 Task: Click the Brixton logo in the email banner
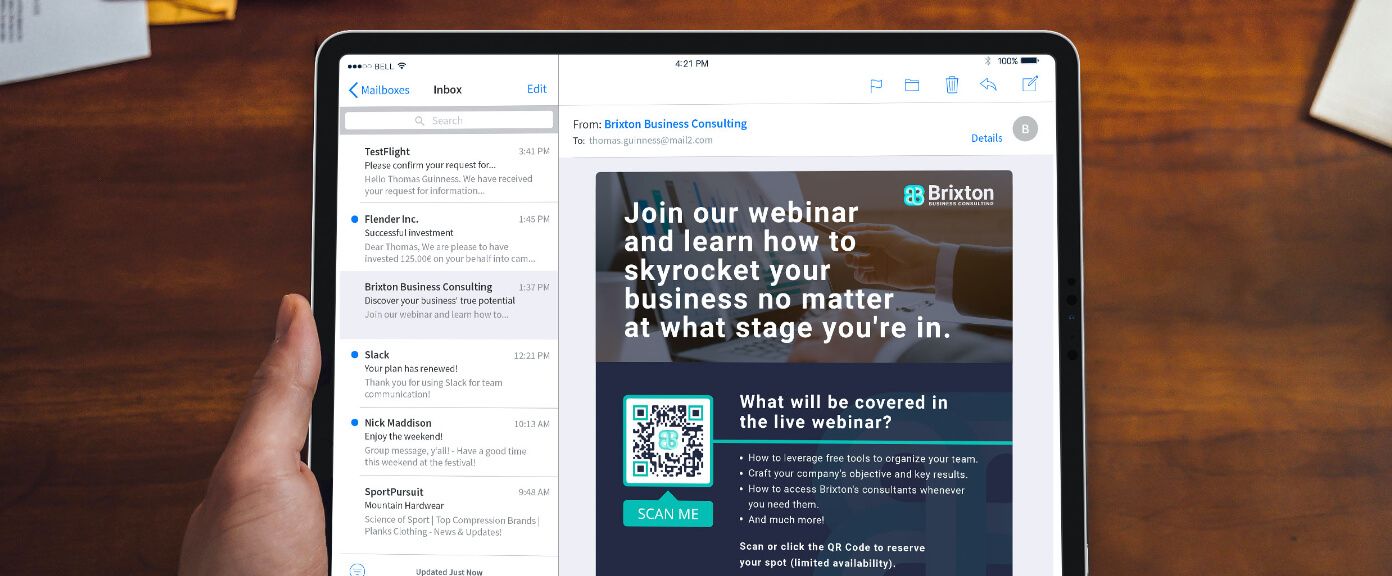click(949, 195)
